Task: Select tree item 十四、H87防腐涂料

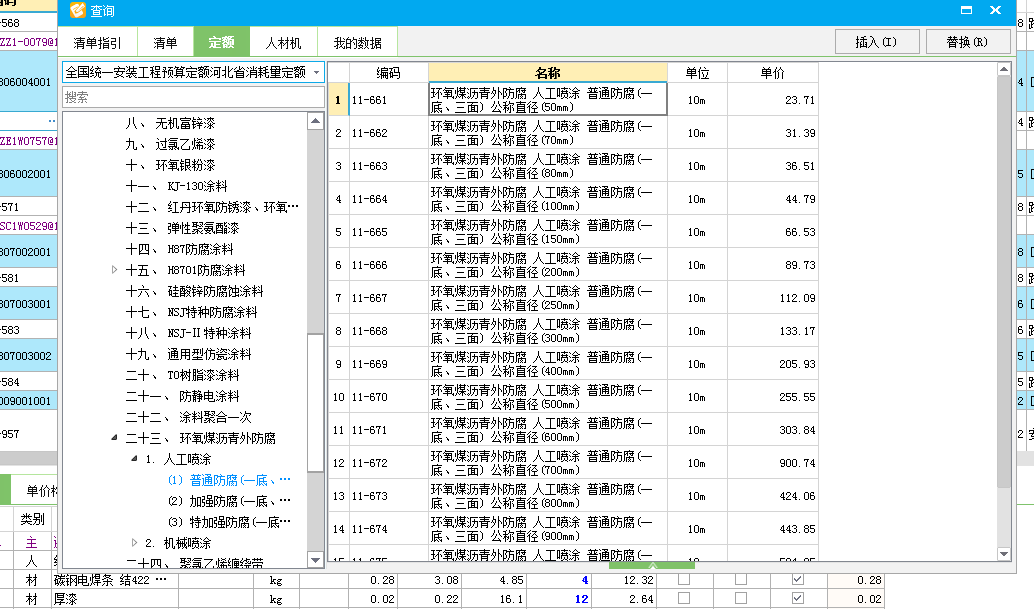Action: pos(179,249)
